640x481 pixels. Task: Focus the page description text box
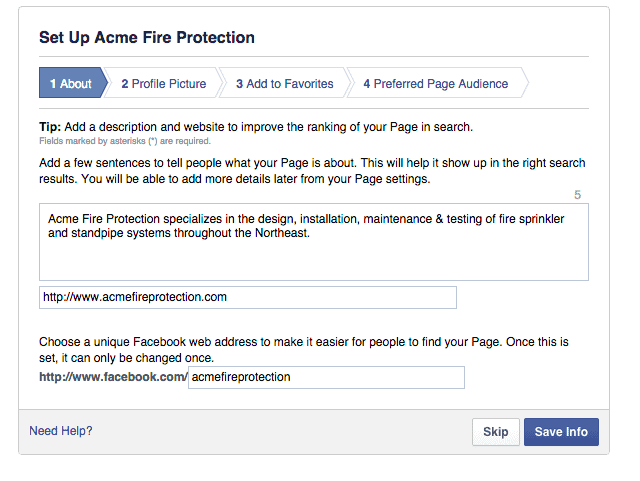[314, 242]
